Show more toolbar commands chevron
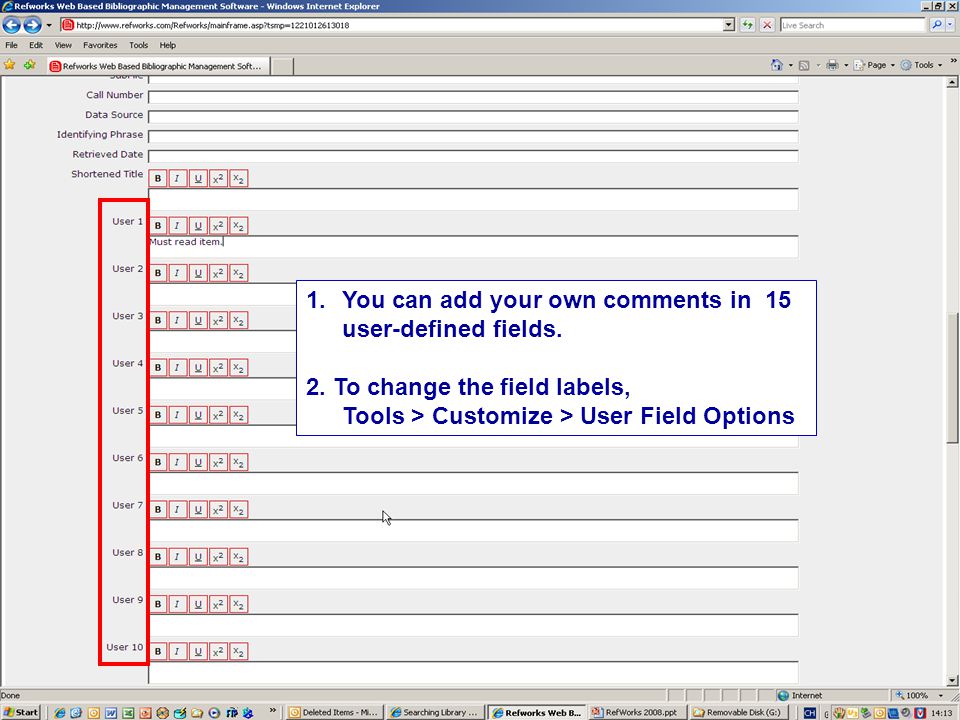The height and width of the screenshot is (720, 960). [953, 61]
